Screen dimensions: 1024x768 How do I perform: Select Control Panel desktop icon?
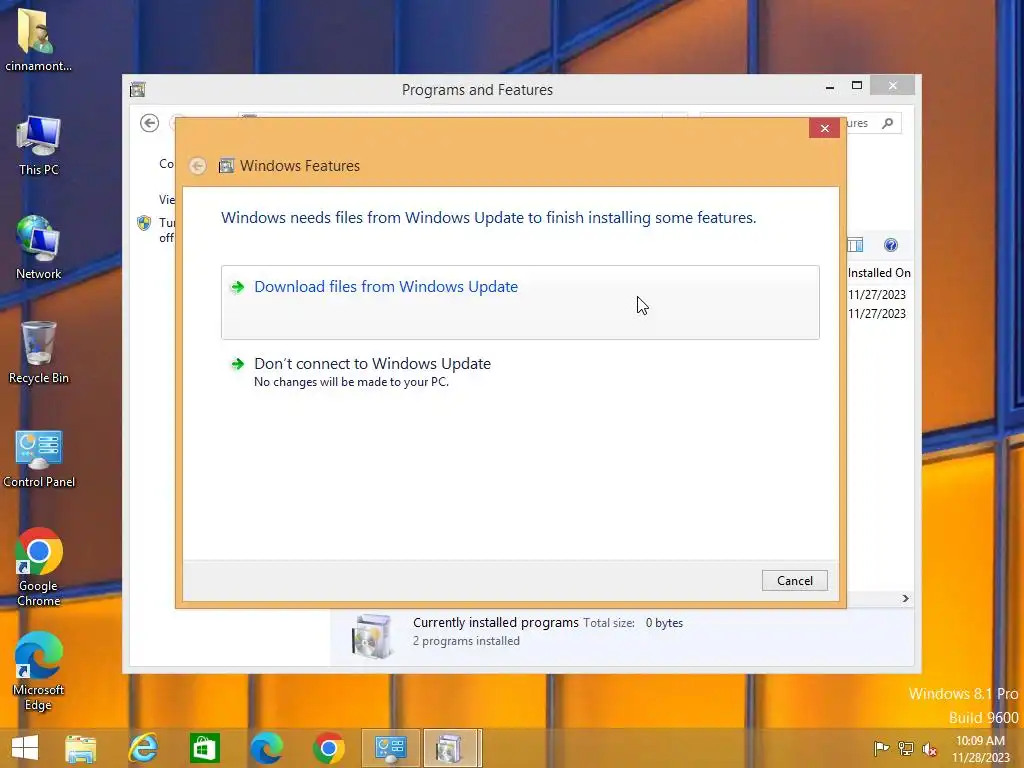tap(39, 458)
